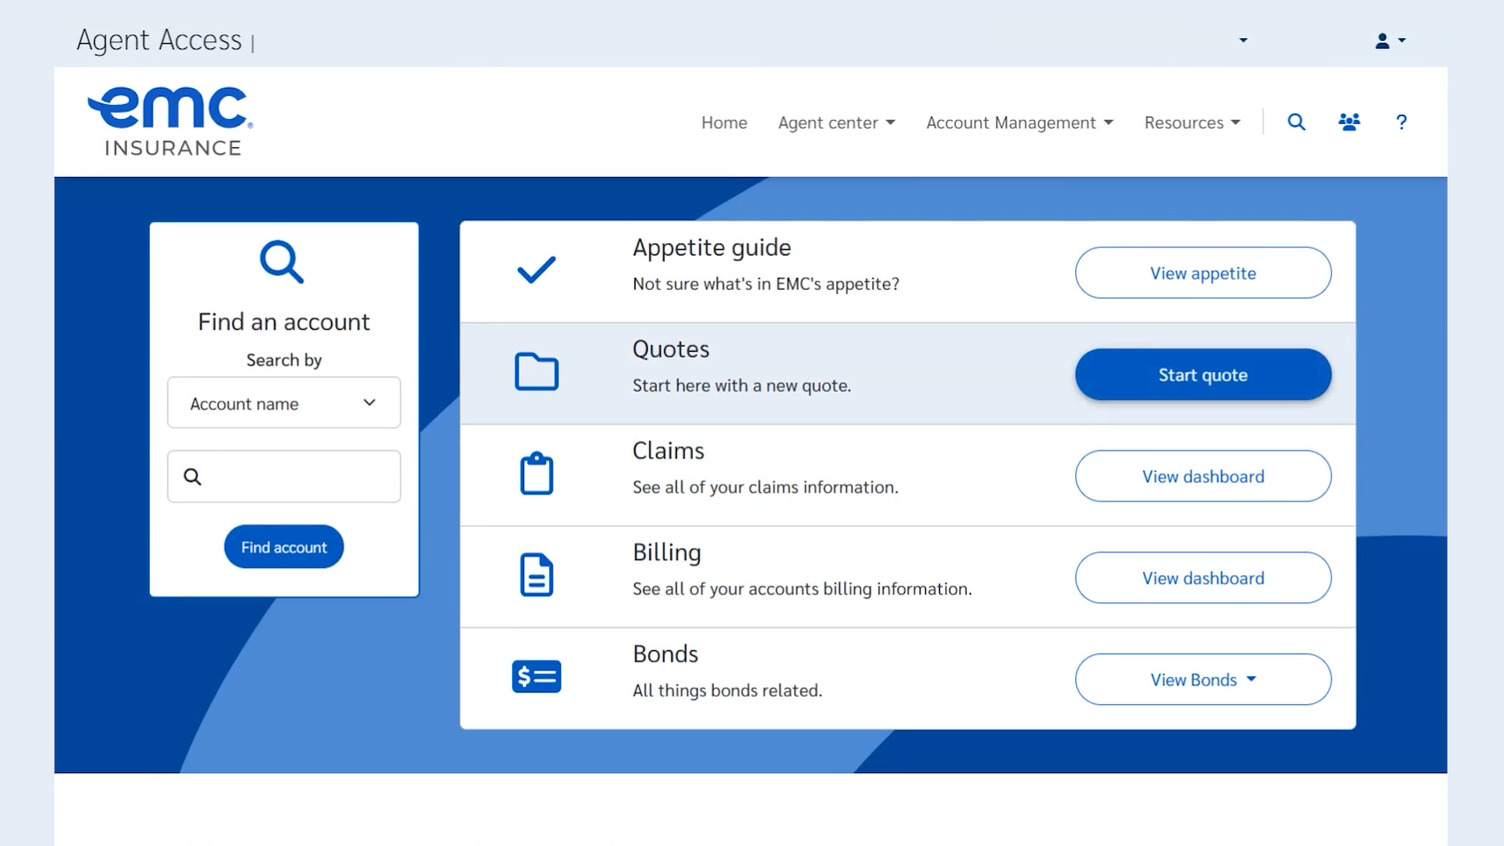Click 'Not sure what's in EMC's appetite?' text

pyautogui.click(x=766, y=284)
